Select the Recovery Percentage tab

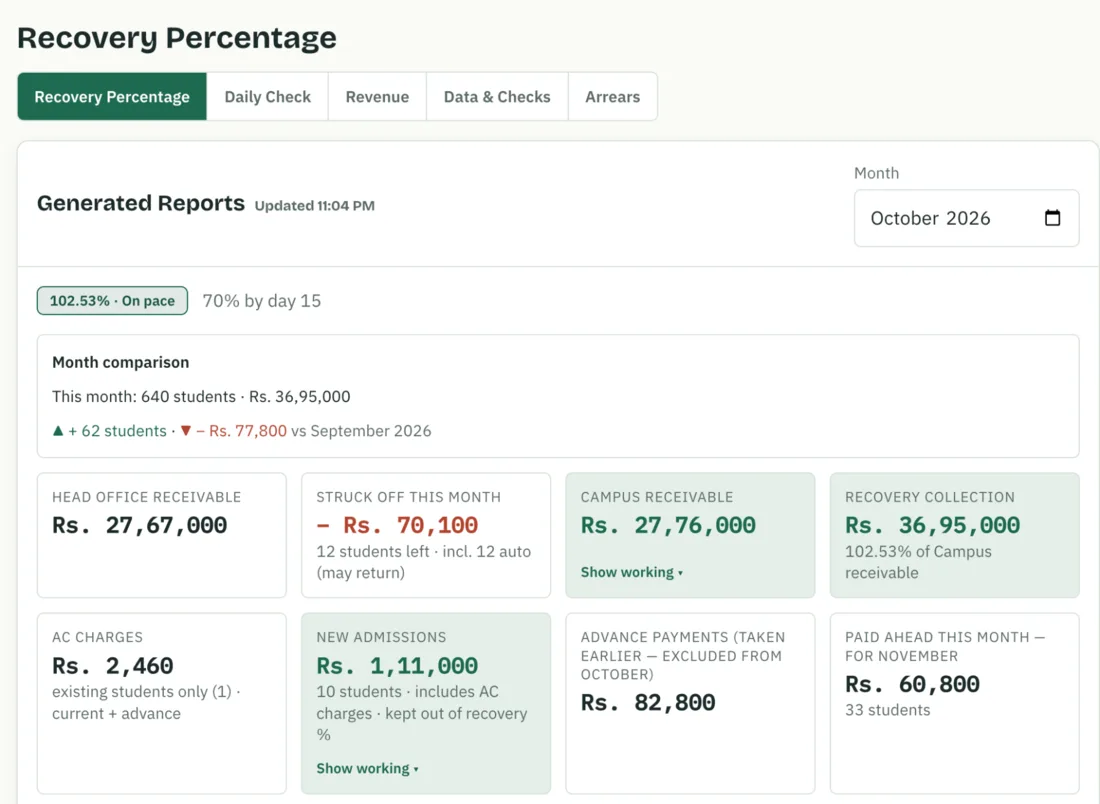[112, 97]
